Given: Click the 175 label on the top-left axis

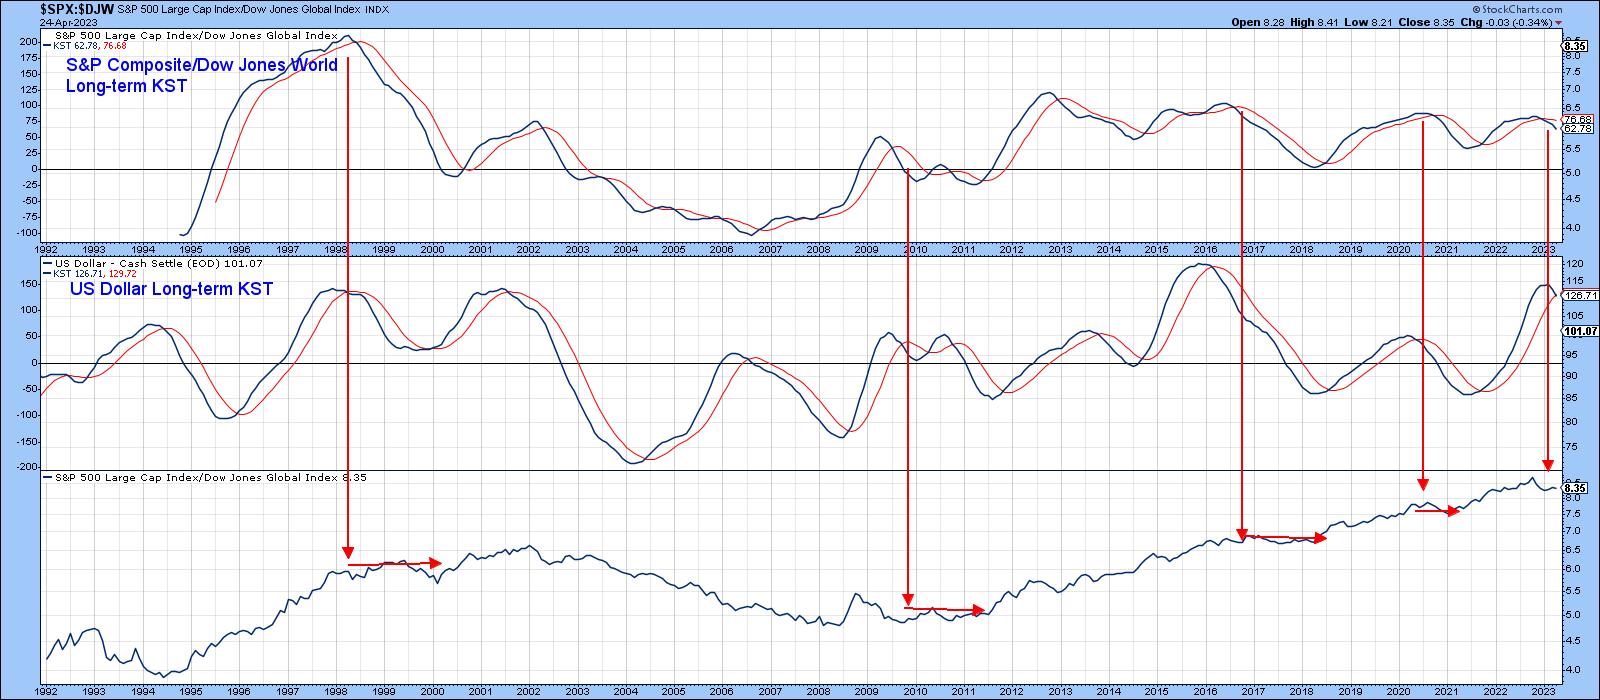Looking at the screenshot, I should (29, 58).
